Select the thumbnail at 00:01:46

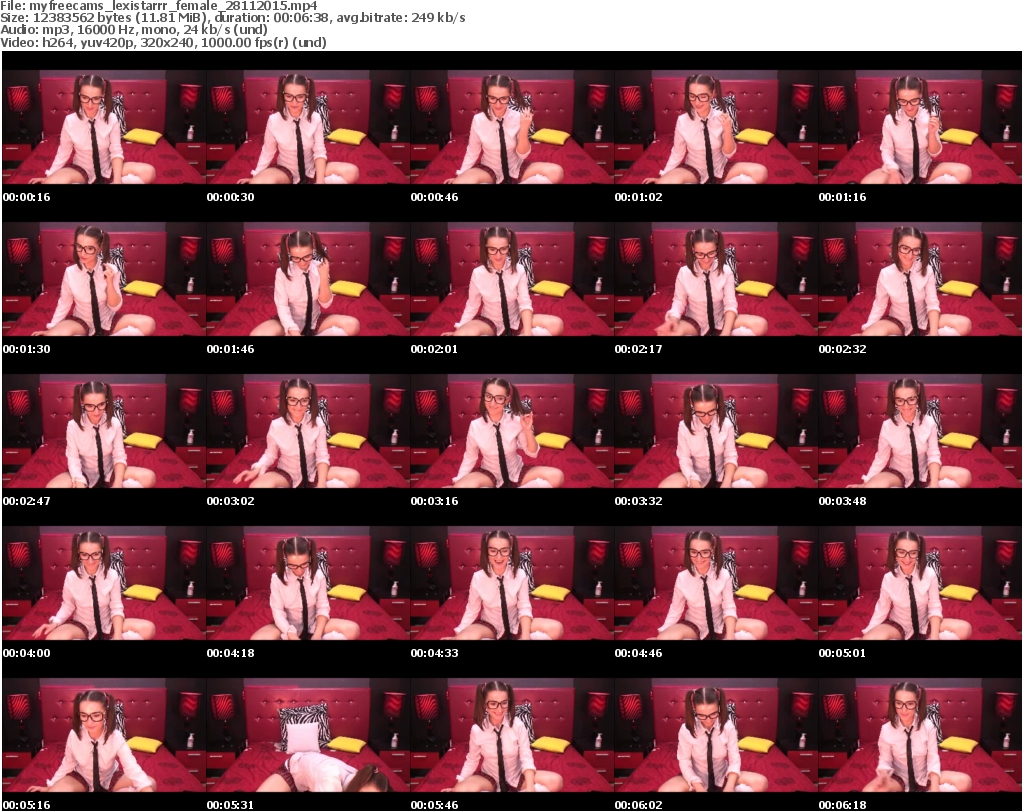[x=308, y=279]
